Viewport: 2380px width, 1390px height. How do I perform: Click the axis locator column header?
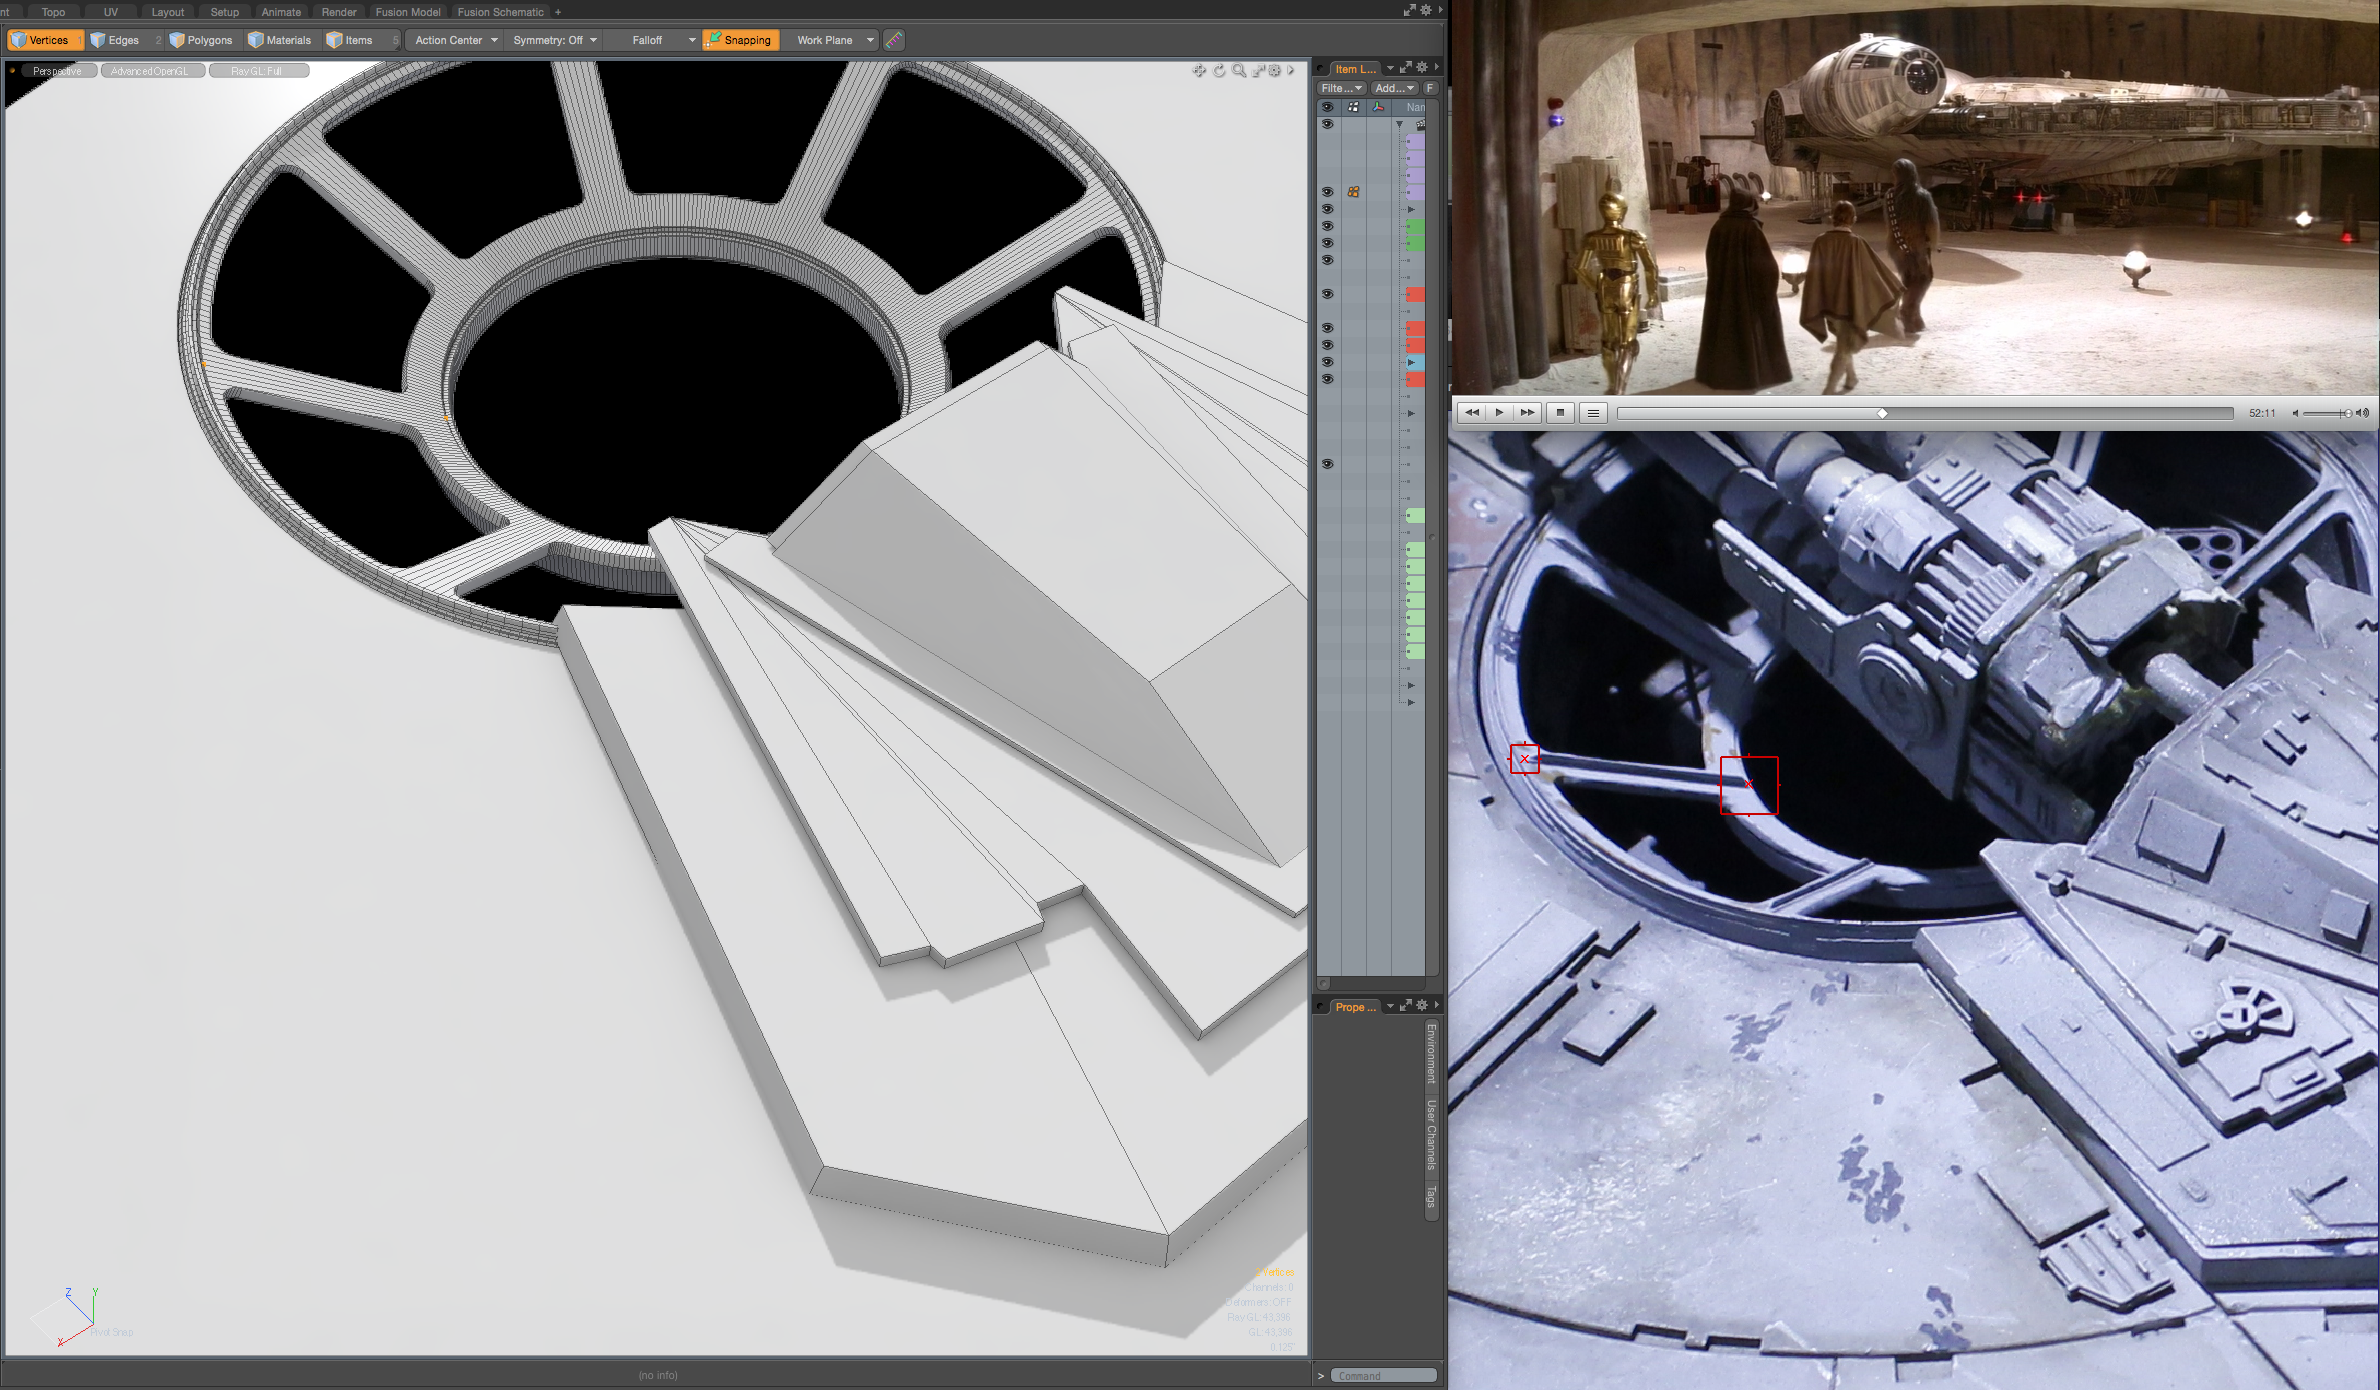click(1378, 107)
